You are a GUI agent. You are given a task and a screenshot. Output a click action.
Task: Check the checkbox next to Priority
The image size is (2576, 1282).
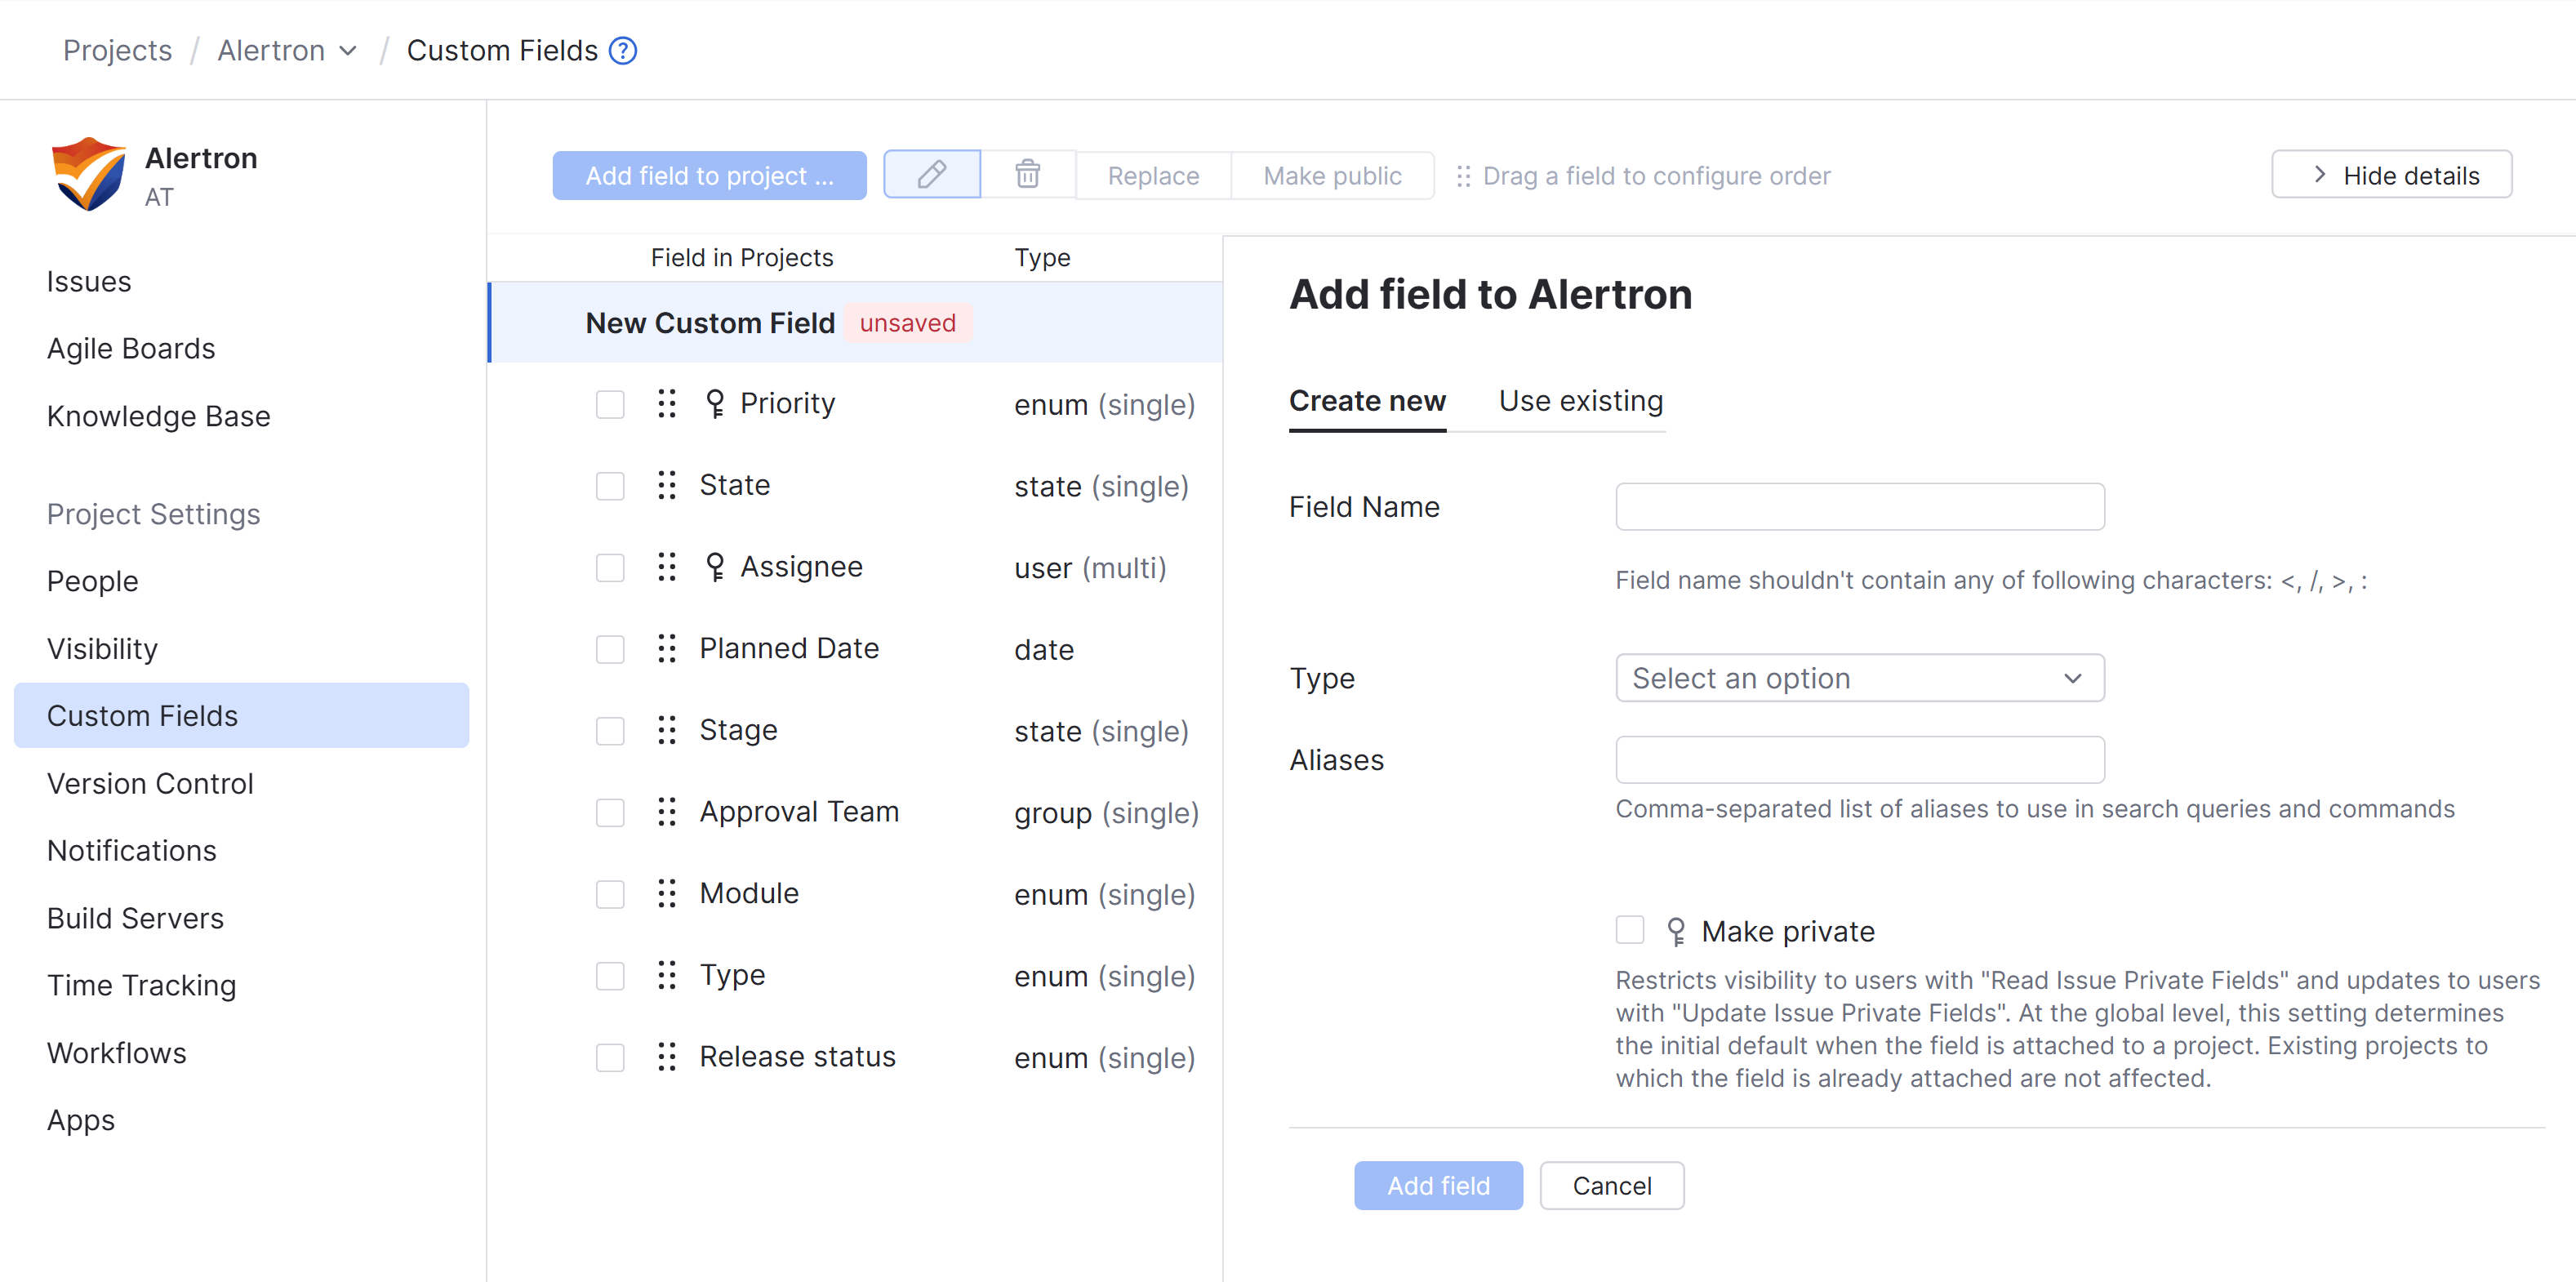(x=610, y=404)
